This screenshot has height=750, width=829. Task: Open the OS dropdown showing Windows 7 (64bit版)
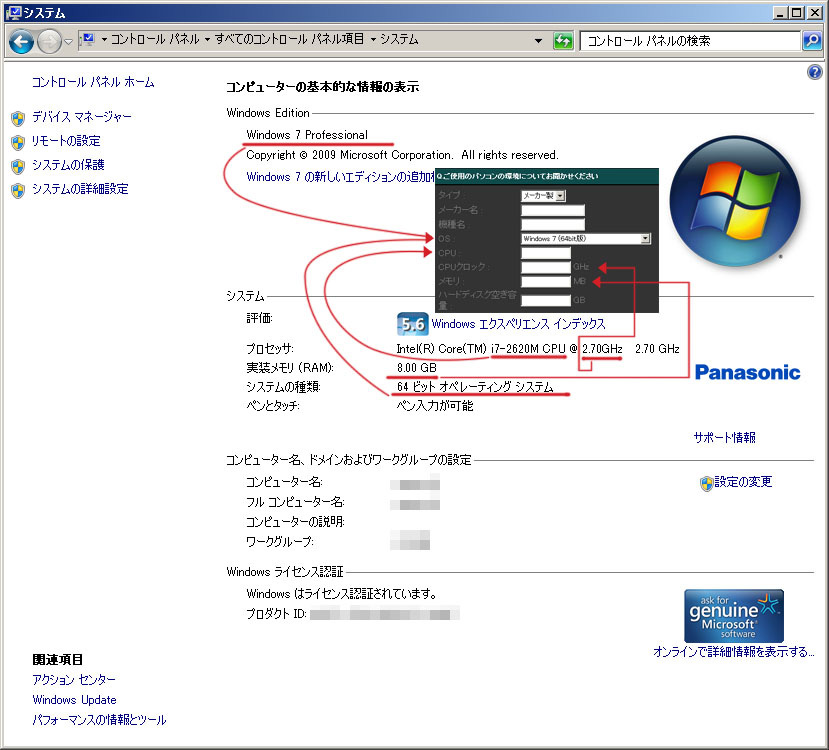click(x=586, y=238)
